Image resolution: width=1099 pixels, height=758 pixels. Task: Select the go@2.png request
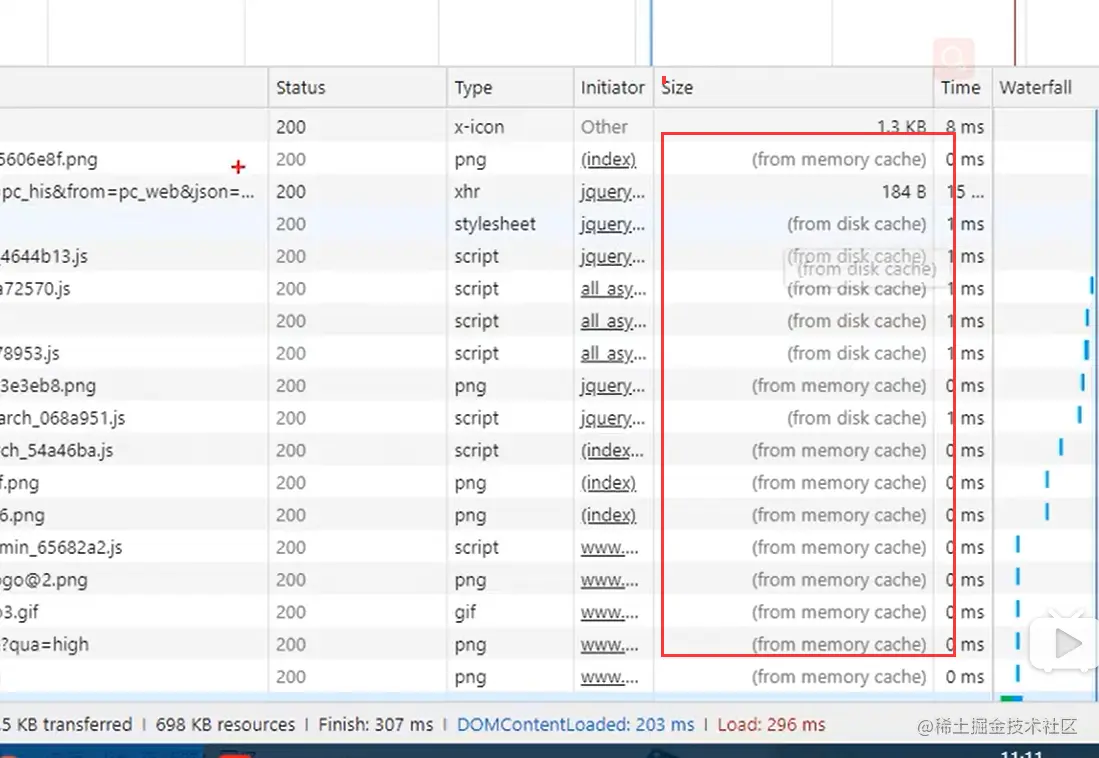43,580
